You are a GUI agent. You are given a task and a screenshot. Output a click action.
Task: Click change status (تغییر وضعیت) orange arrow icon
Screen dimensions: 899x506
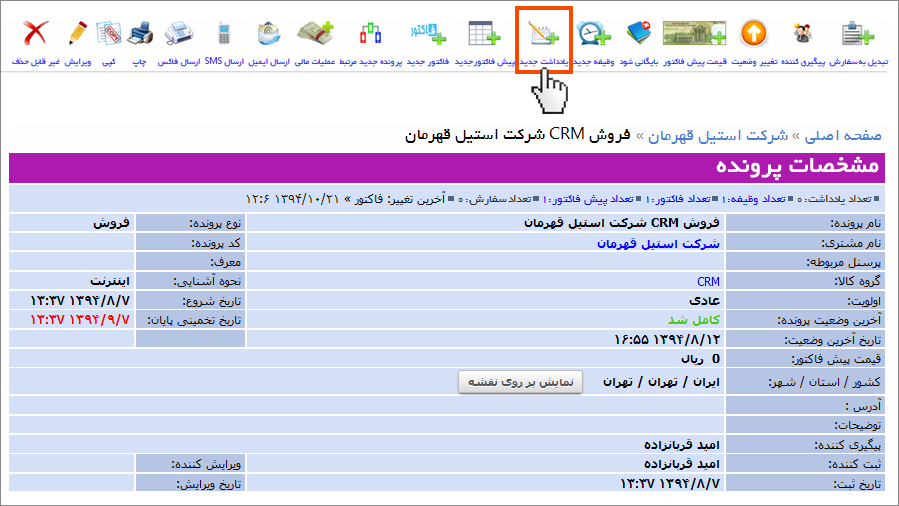(754, 33)
